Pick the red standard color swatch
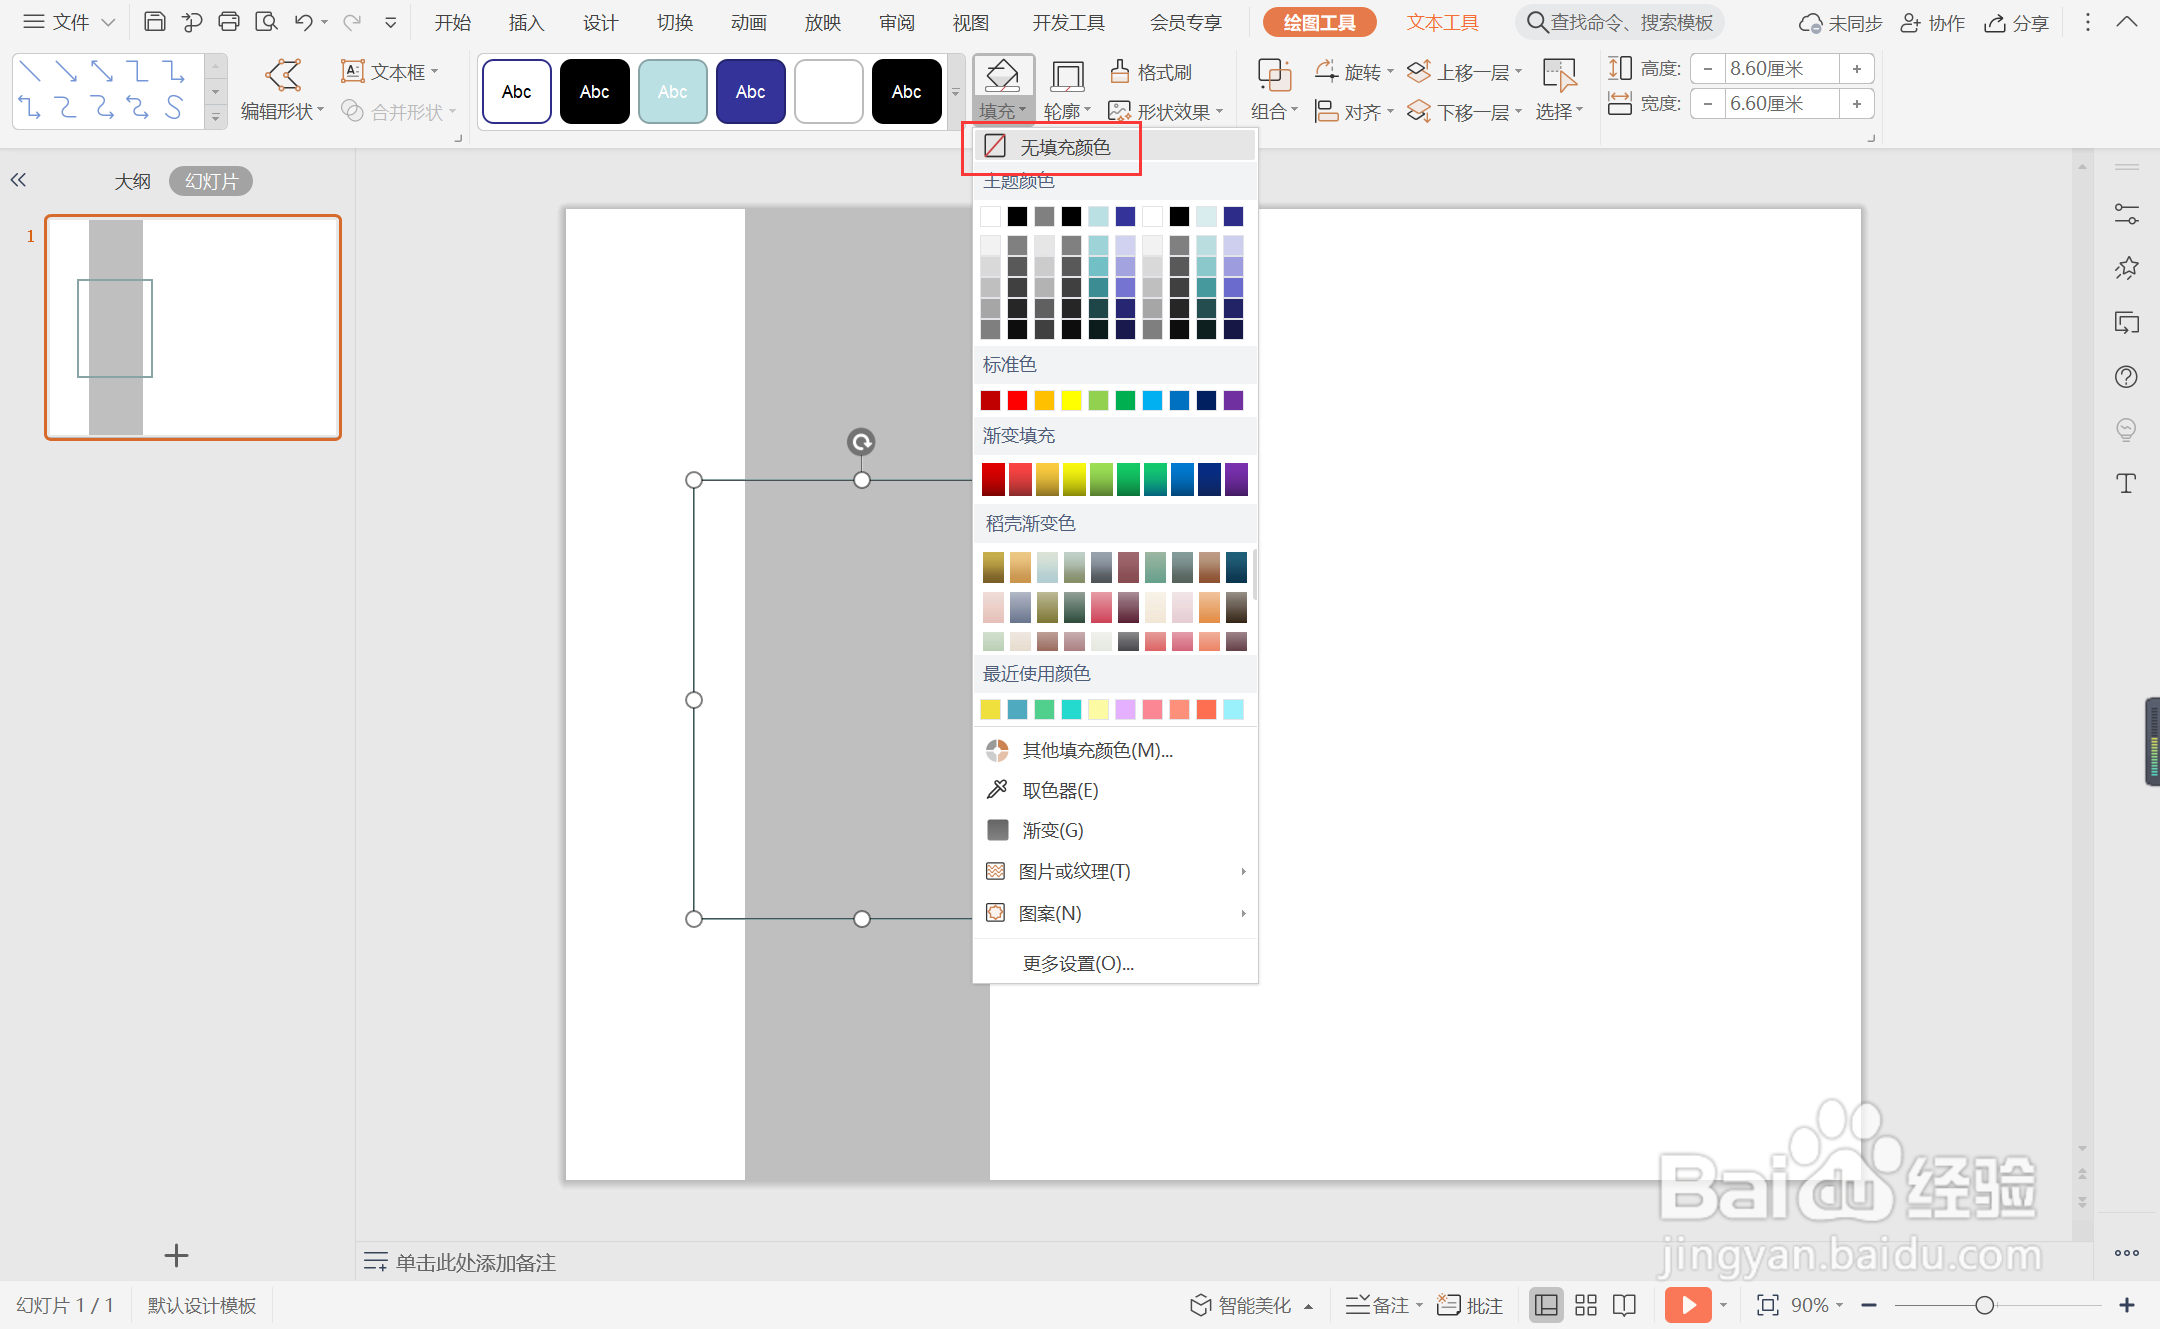 [x=1017, y=400]
